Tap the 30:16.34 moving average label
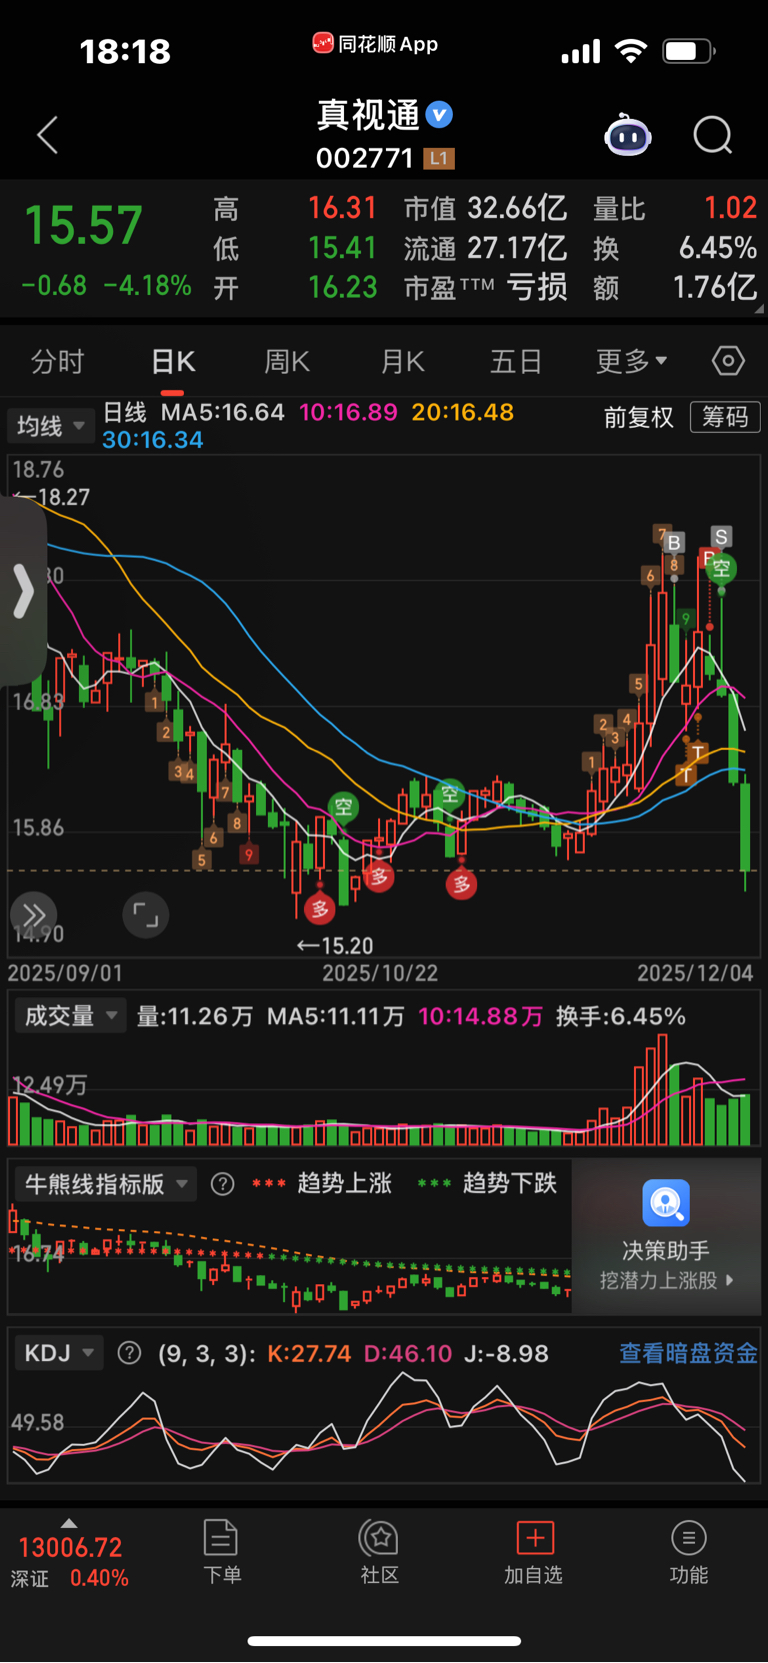 coord(153,440)
